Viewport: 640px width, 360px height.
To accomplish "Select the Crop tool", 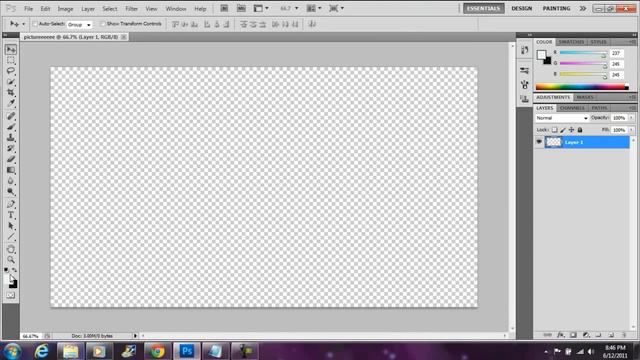I will (x=11, y=92).
